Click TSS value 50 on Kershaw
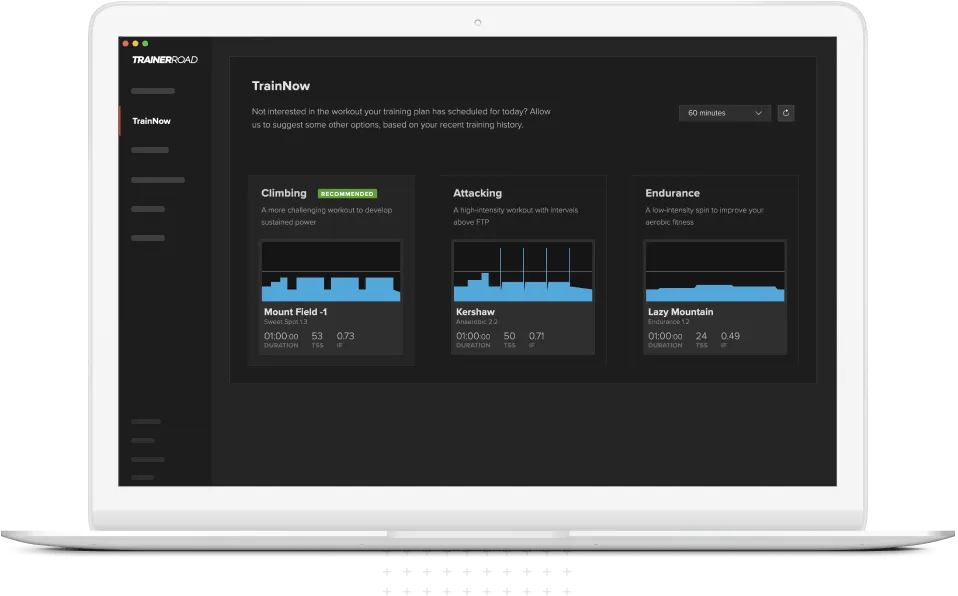 [510, 336]
